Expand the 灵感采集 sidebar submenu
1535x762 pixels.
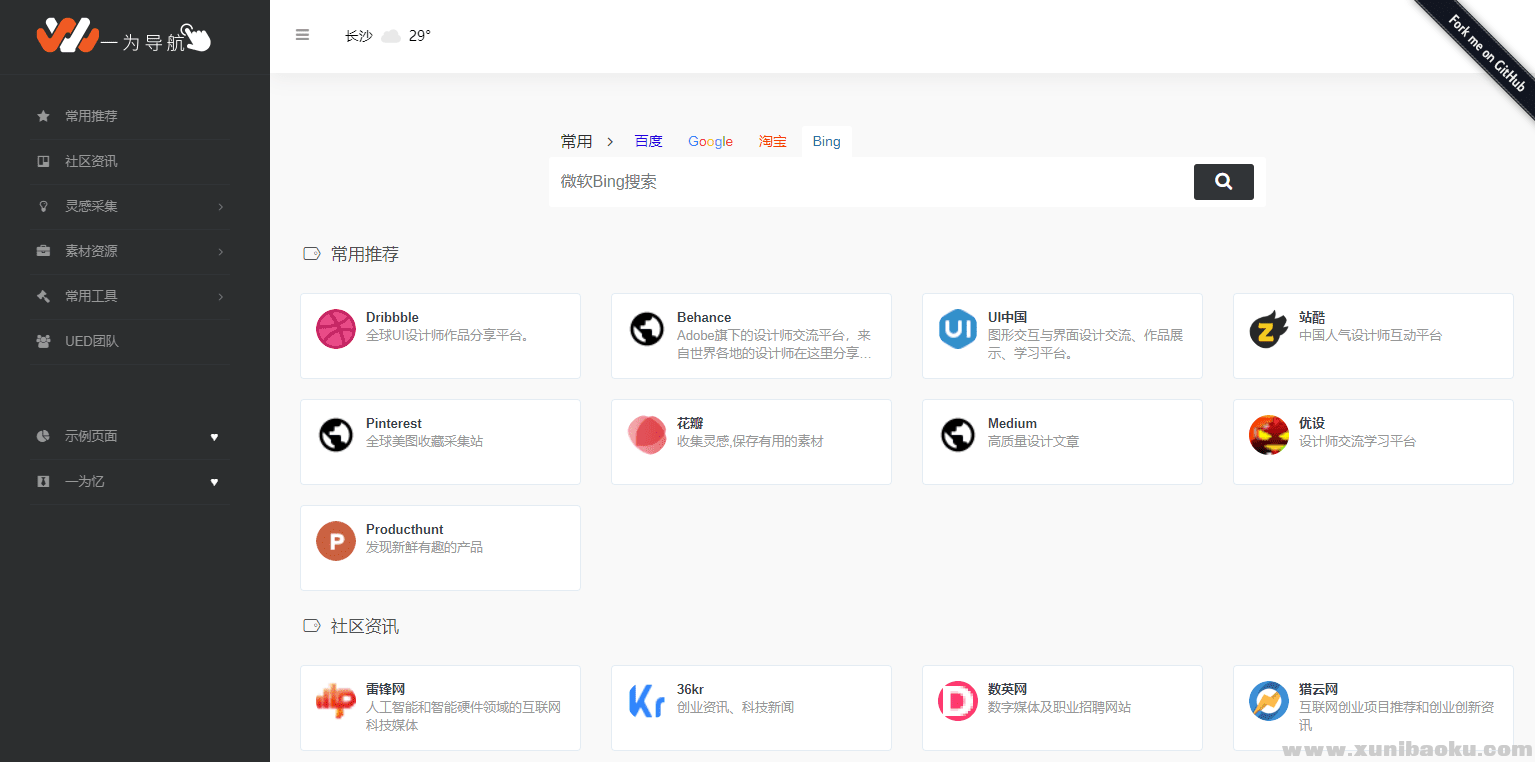pyautogui.click(x=130, y=206)
